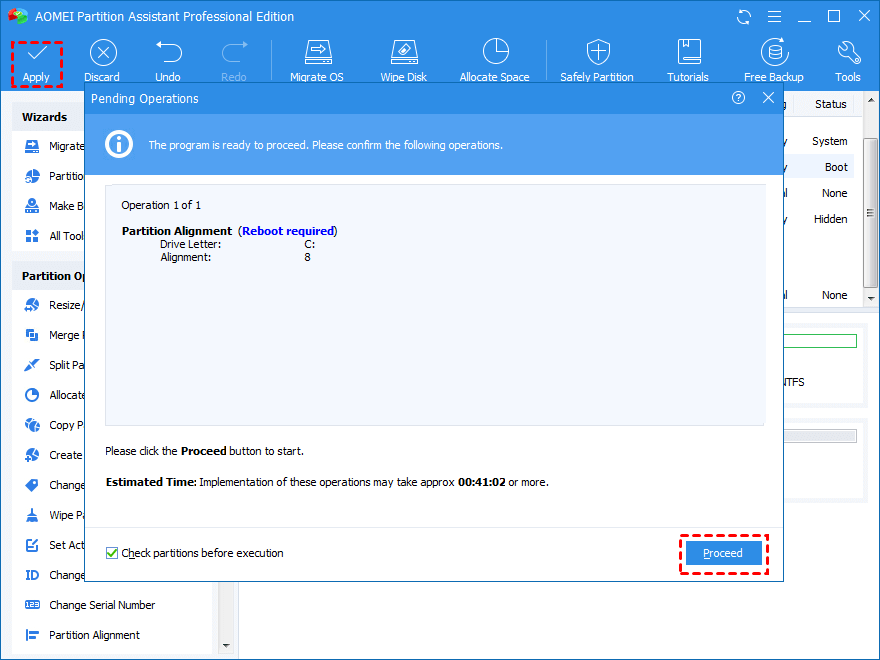Select the Change ID operation in sidebar

[x=54, y=575]
